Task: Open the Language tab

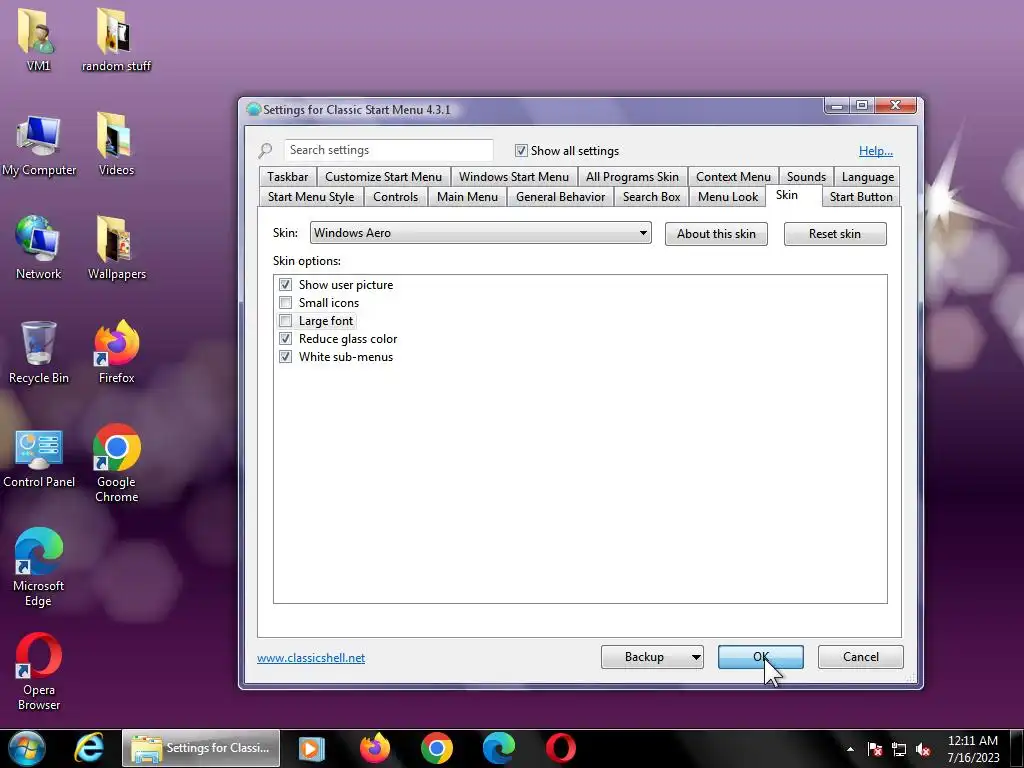Action: coord(867,177)
